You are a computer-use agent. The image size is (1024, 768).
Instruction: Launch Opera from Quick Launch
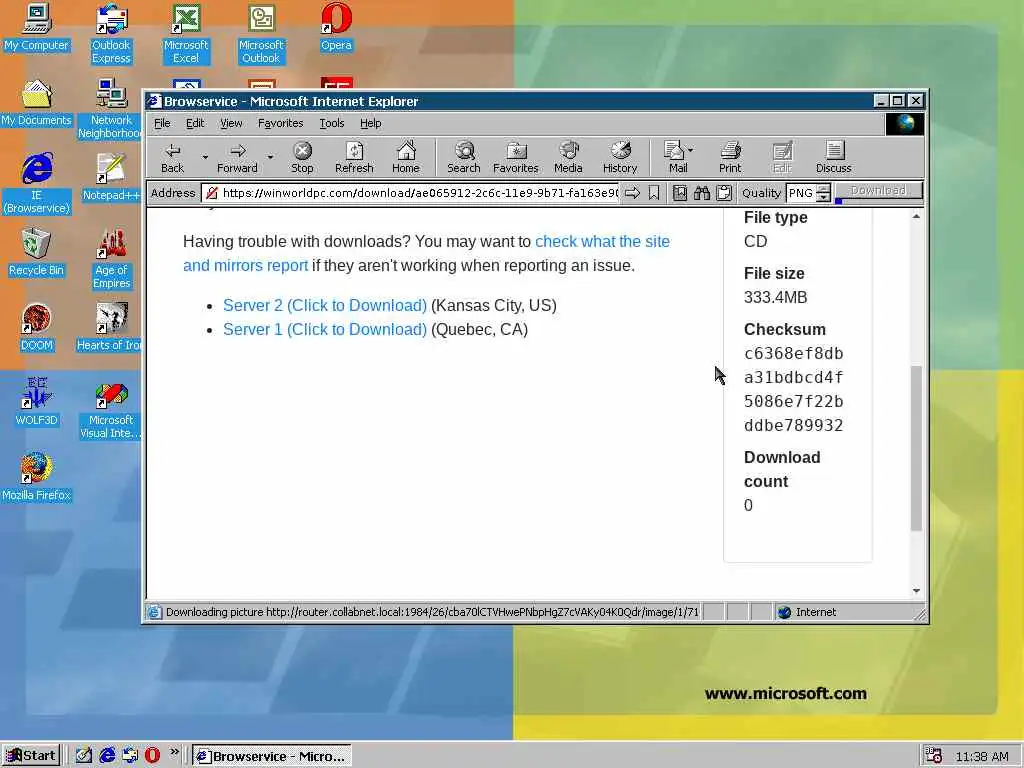click(x=152, y=756)
